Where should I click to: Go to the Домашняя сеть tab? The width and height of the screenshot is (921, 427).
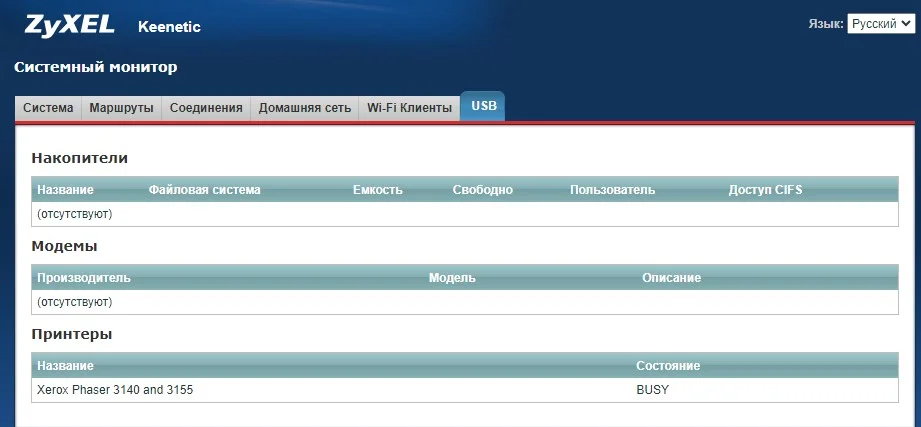pyautogui.click(x=304, y=108)
